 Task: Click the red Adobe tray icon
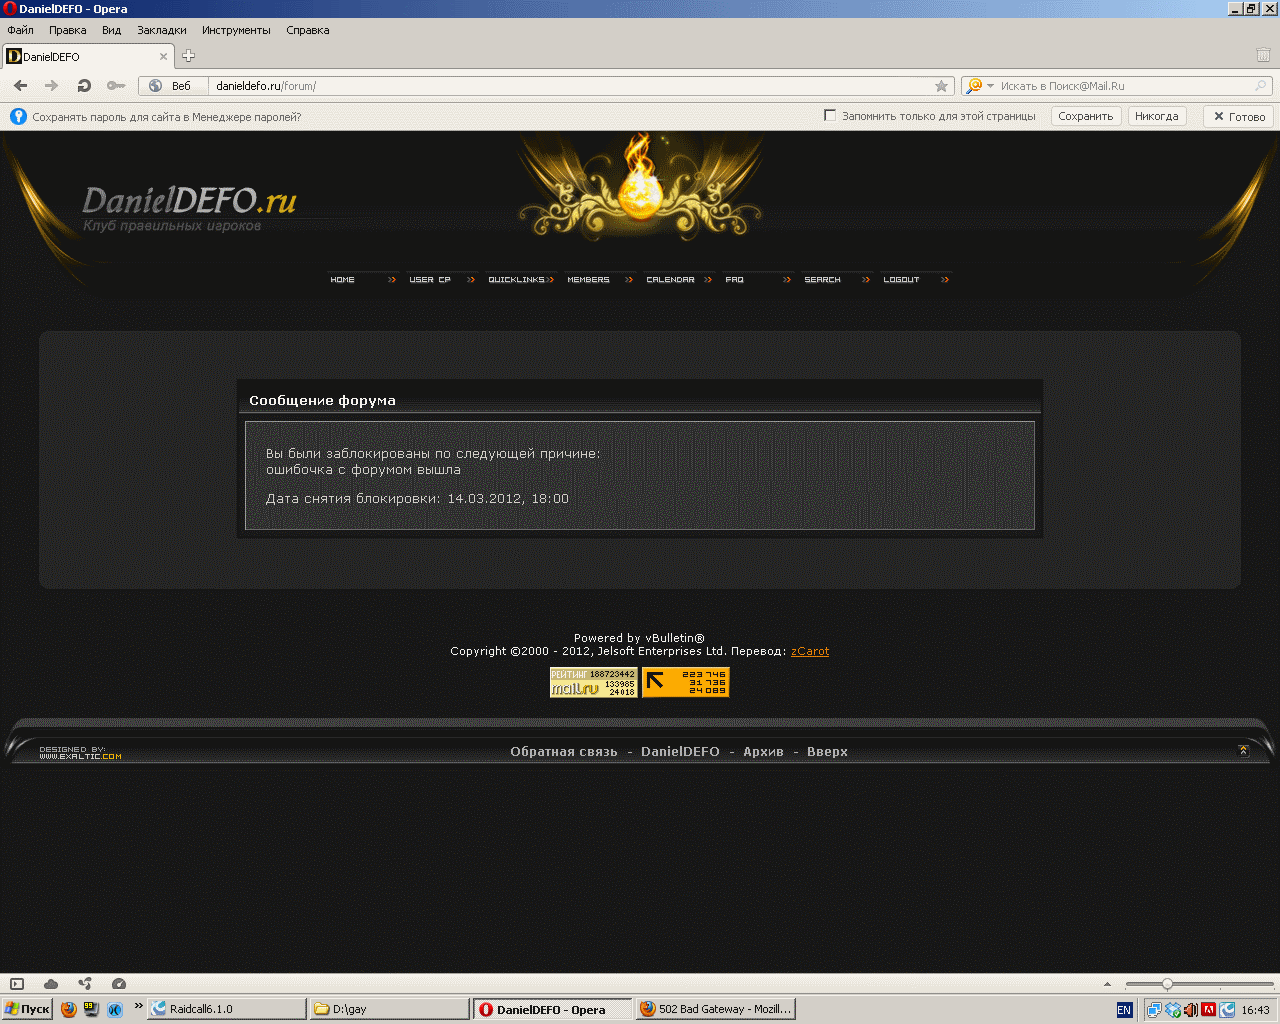pos(1208,1010)
